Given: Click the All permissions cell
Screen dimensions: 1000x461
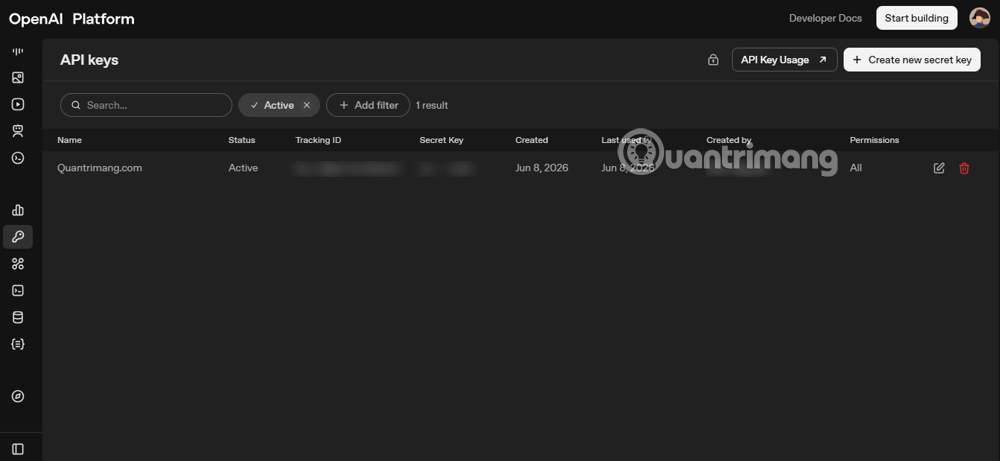Looking at the screenshot, I should click(856, 168).
